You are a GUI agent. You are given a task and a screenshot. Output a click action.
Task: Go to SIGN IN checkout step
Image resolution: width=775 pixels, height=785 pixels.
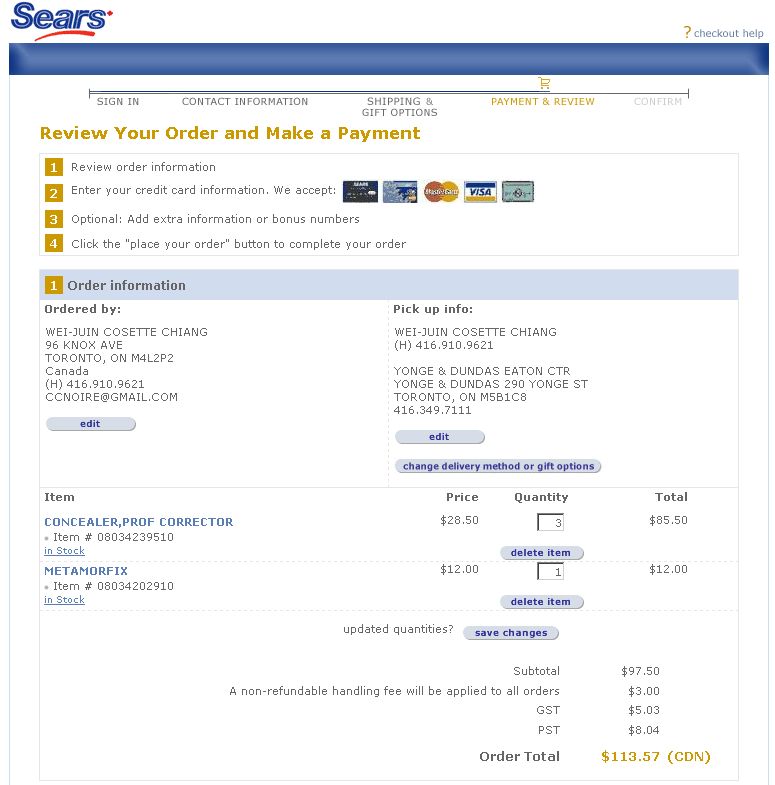[x=118, y=102]
